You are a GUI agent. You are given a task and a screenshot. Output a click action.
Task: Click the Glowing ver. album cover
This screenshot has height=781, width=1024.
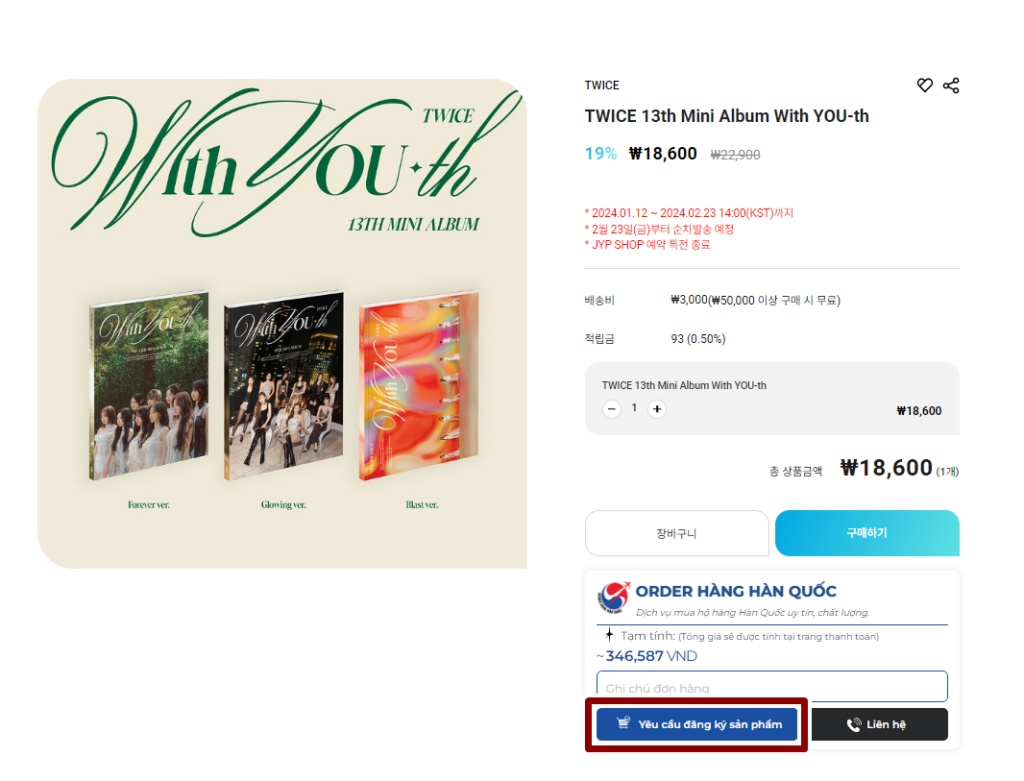pos(283,385)
